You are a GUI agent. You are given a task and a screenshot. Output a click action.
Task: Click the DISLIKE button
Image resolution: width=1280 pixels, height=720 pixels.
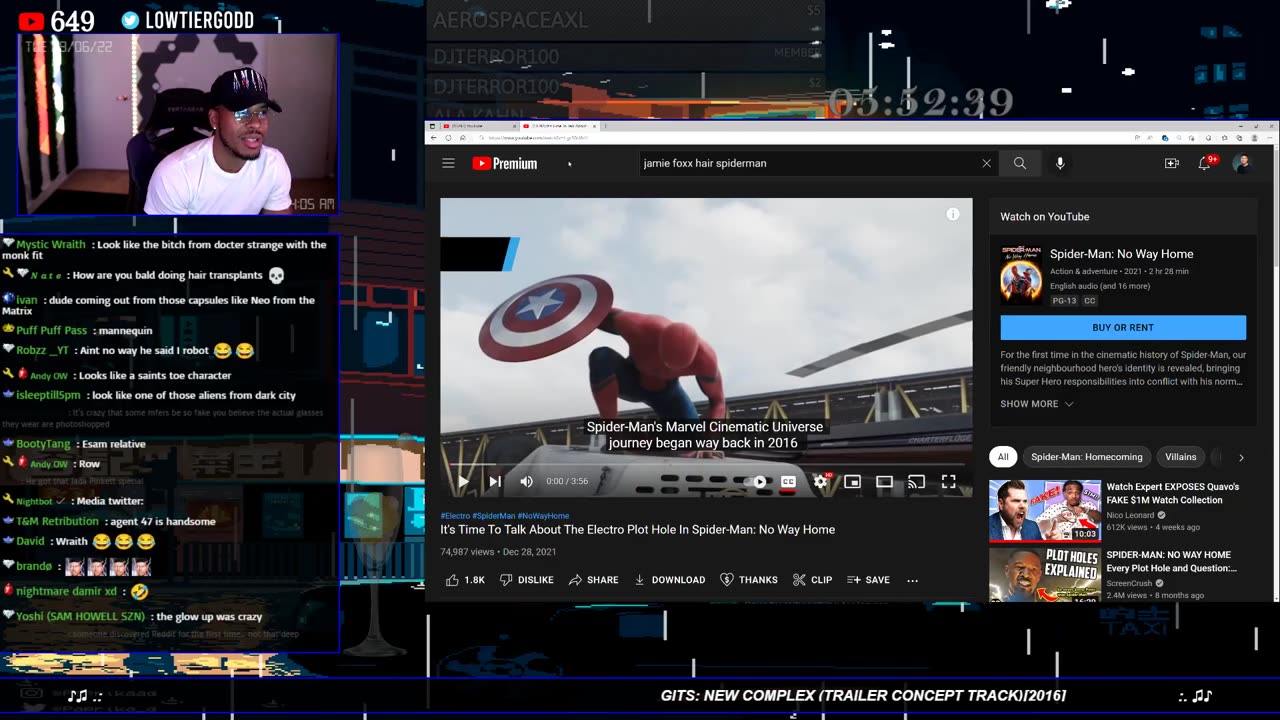pyautogui.click(x=526, y=580)
